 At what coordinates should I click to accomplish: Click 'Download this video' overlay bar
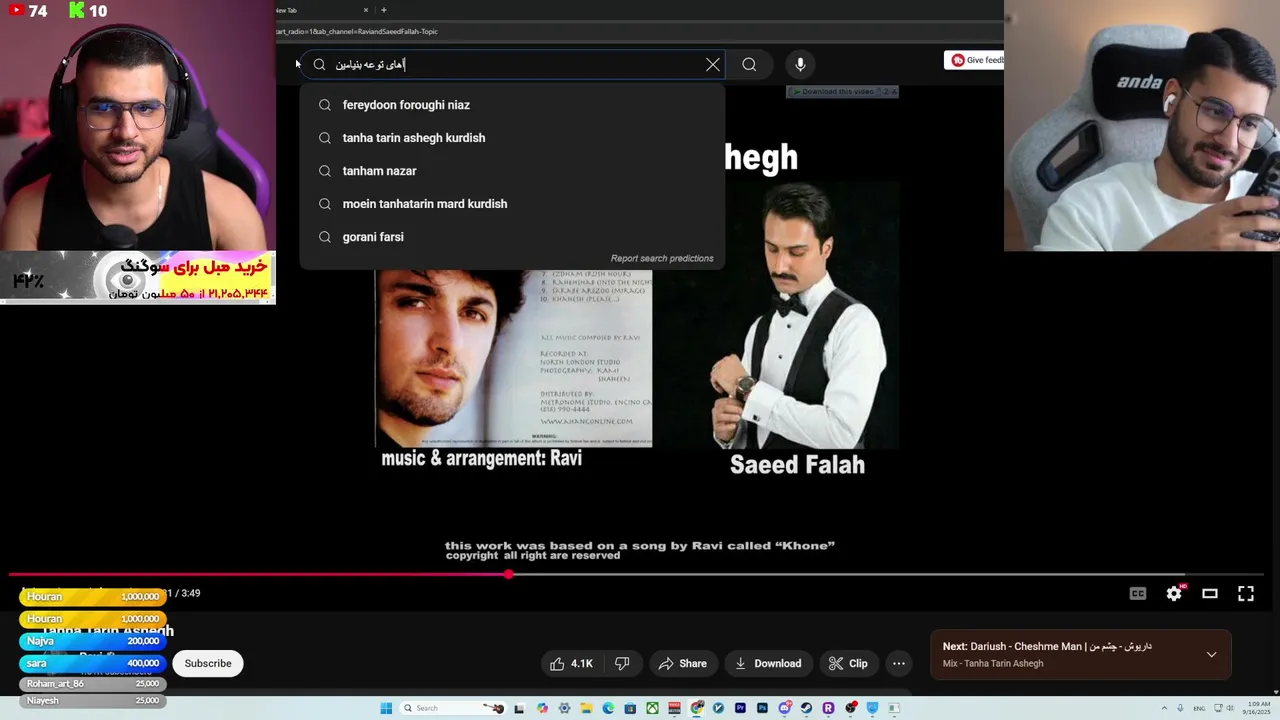coord(842,91)
